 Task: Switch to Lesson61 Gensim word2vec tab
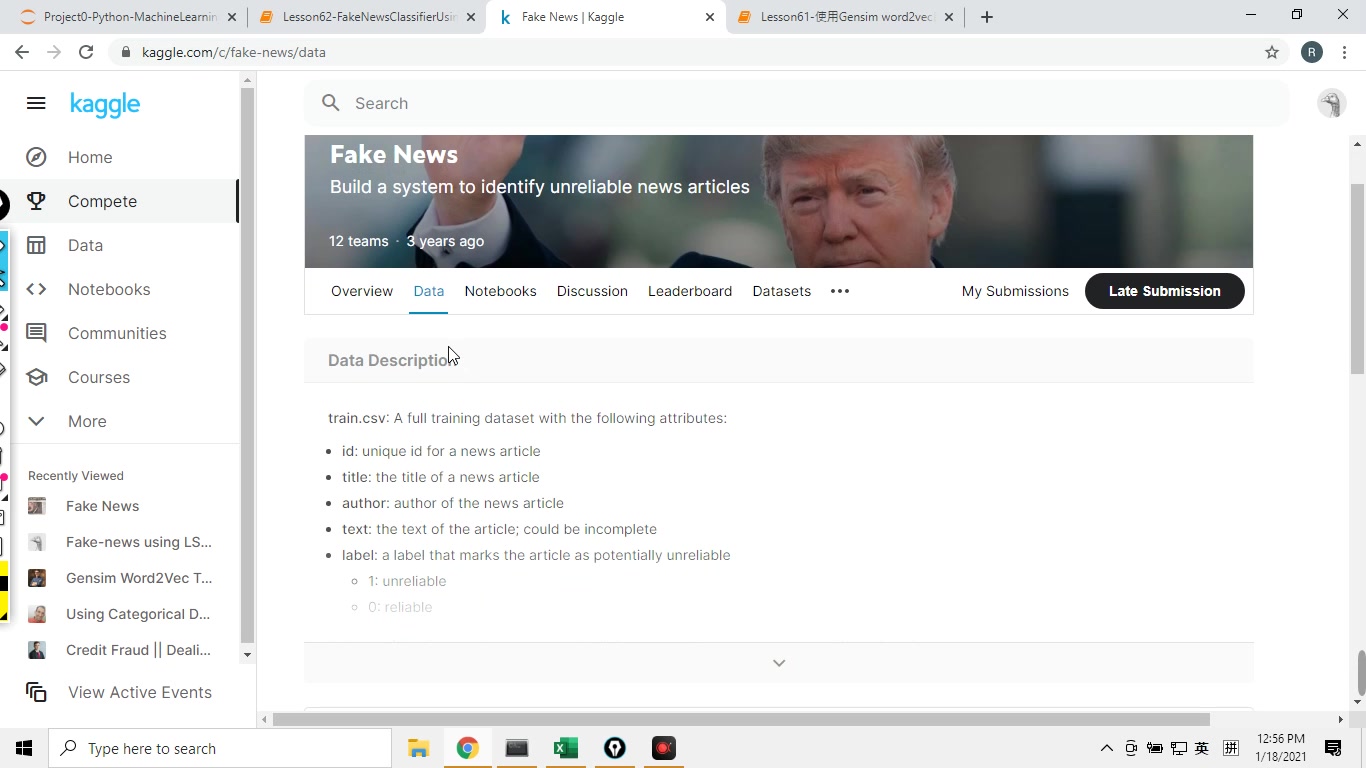[x=846, y=17]
